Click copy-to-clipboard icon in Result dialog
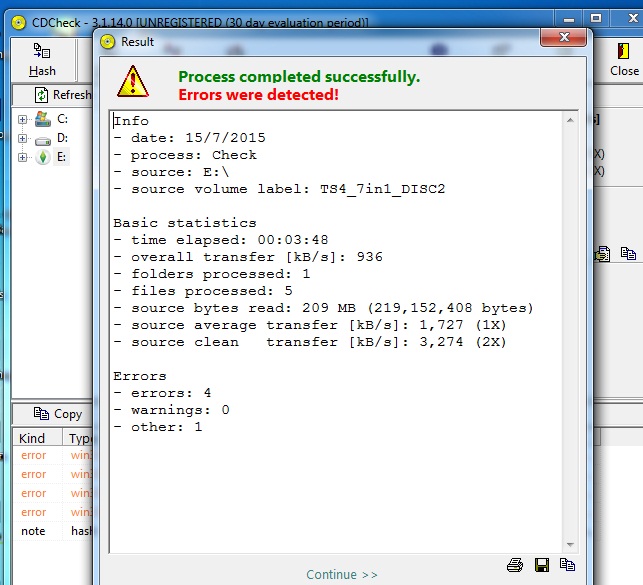The height and width of the screenshot is (585, 643). (x=567, y=565)
